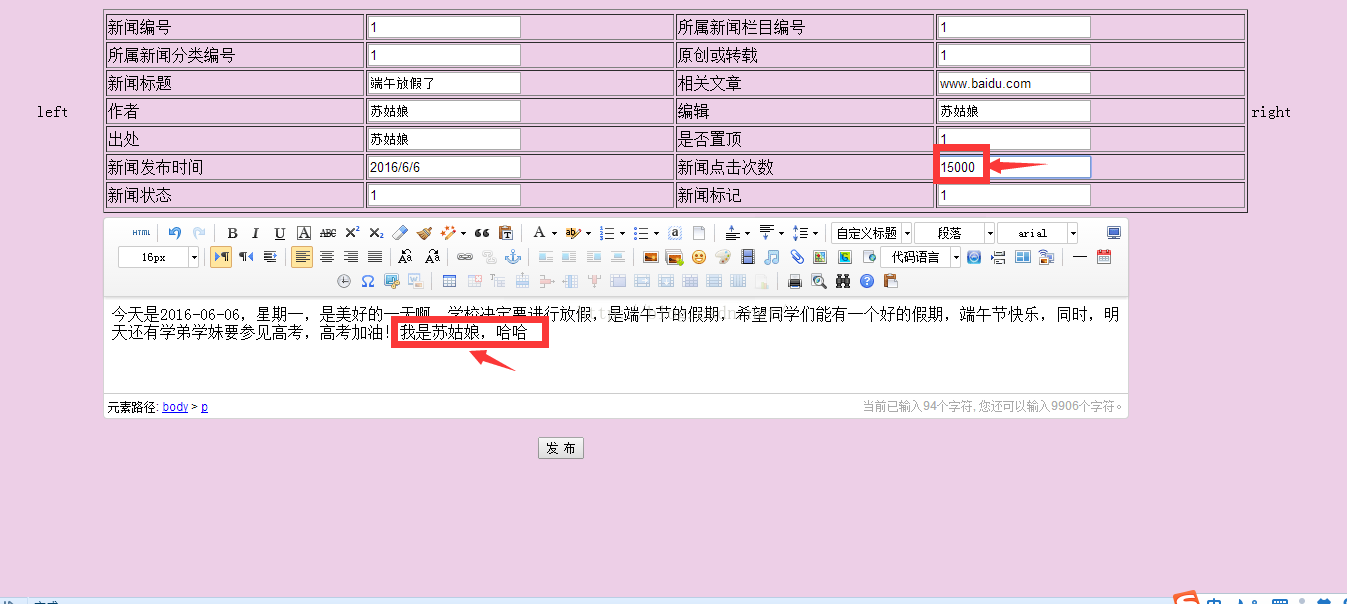Insert a special character with Omega icon
This screenshot has width=1347, height=604.
(368, 281)
